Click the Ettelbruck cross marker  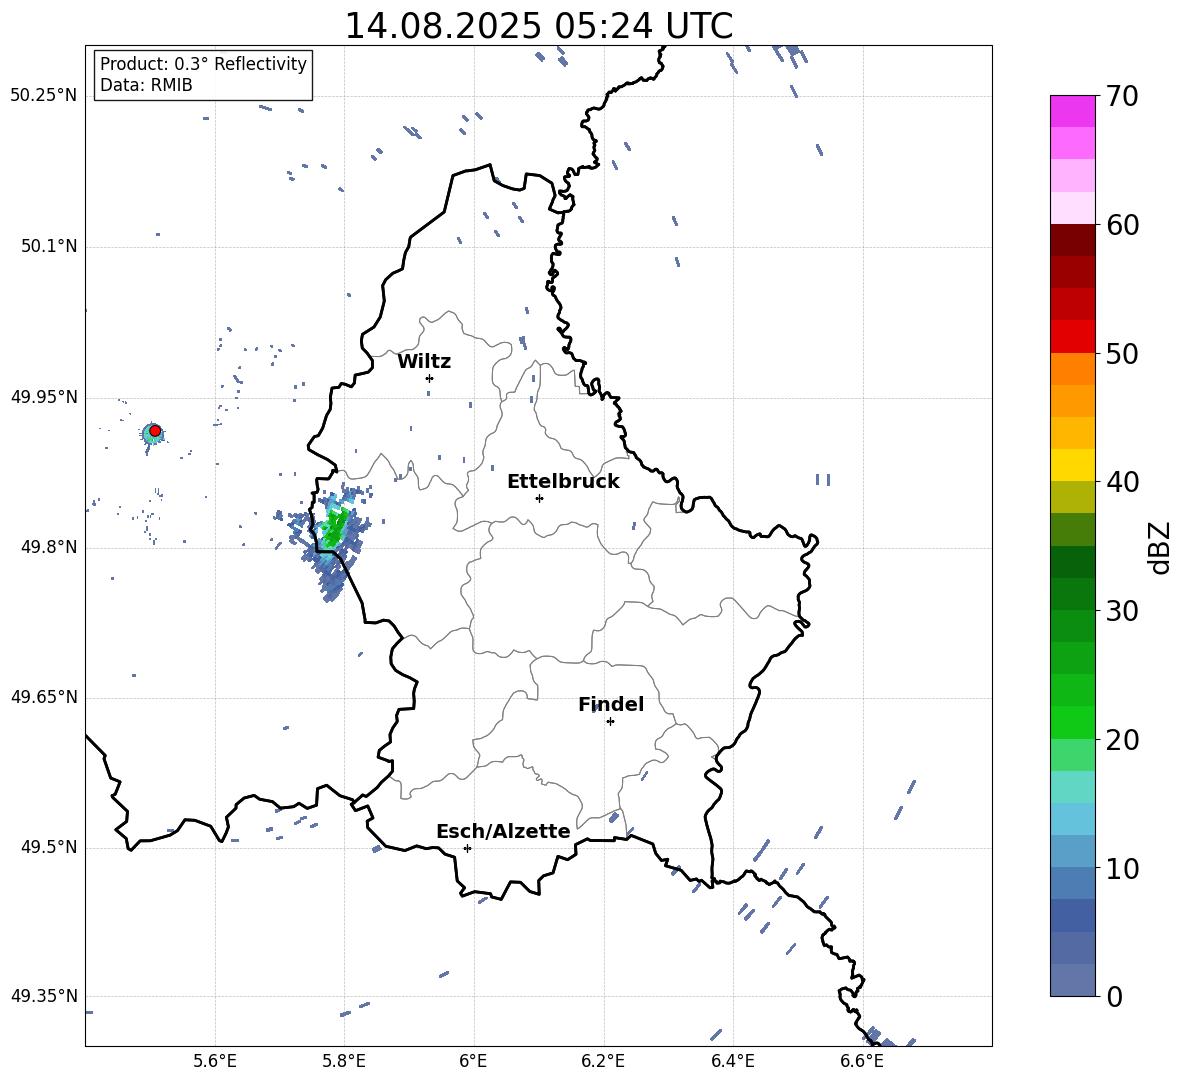point(539,498)
